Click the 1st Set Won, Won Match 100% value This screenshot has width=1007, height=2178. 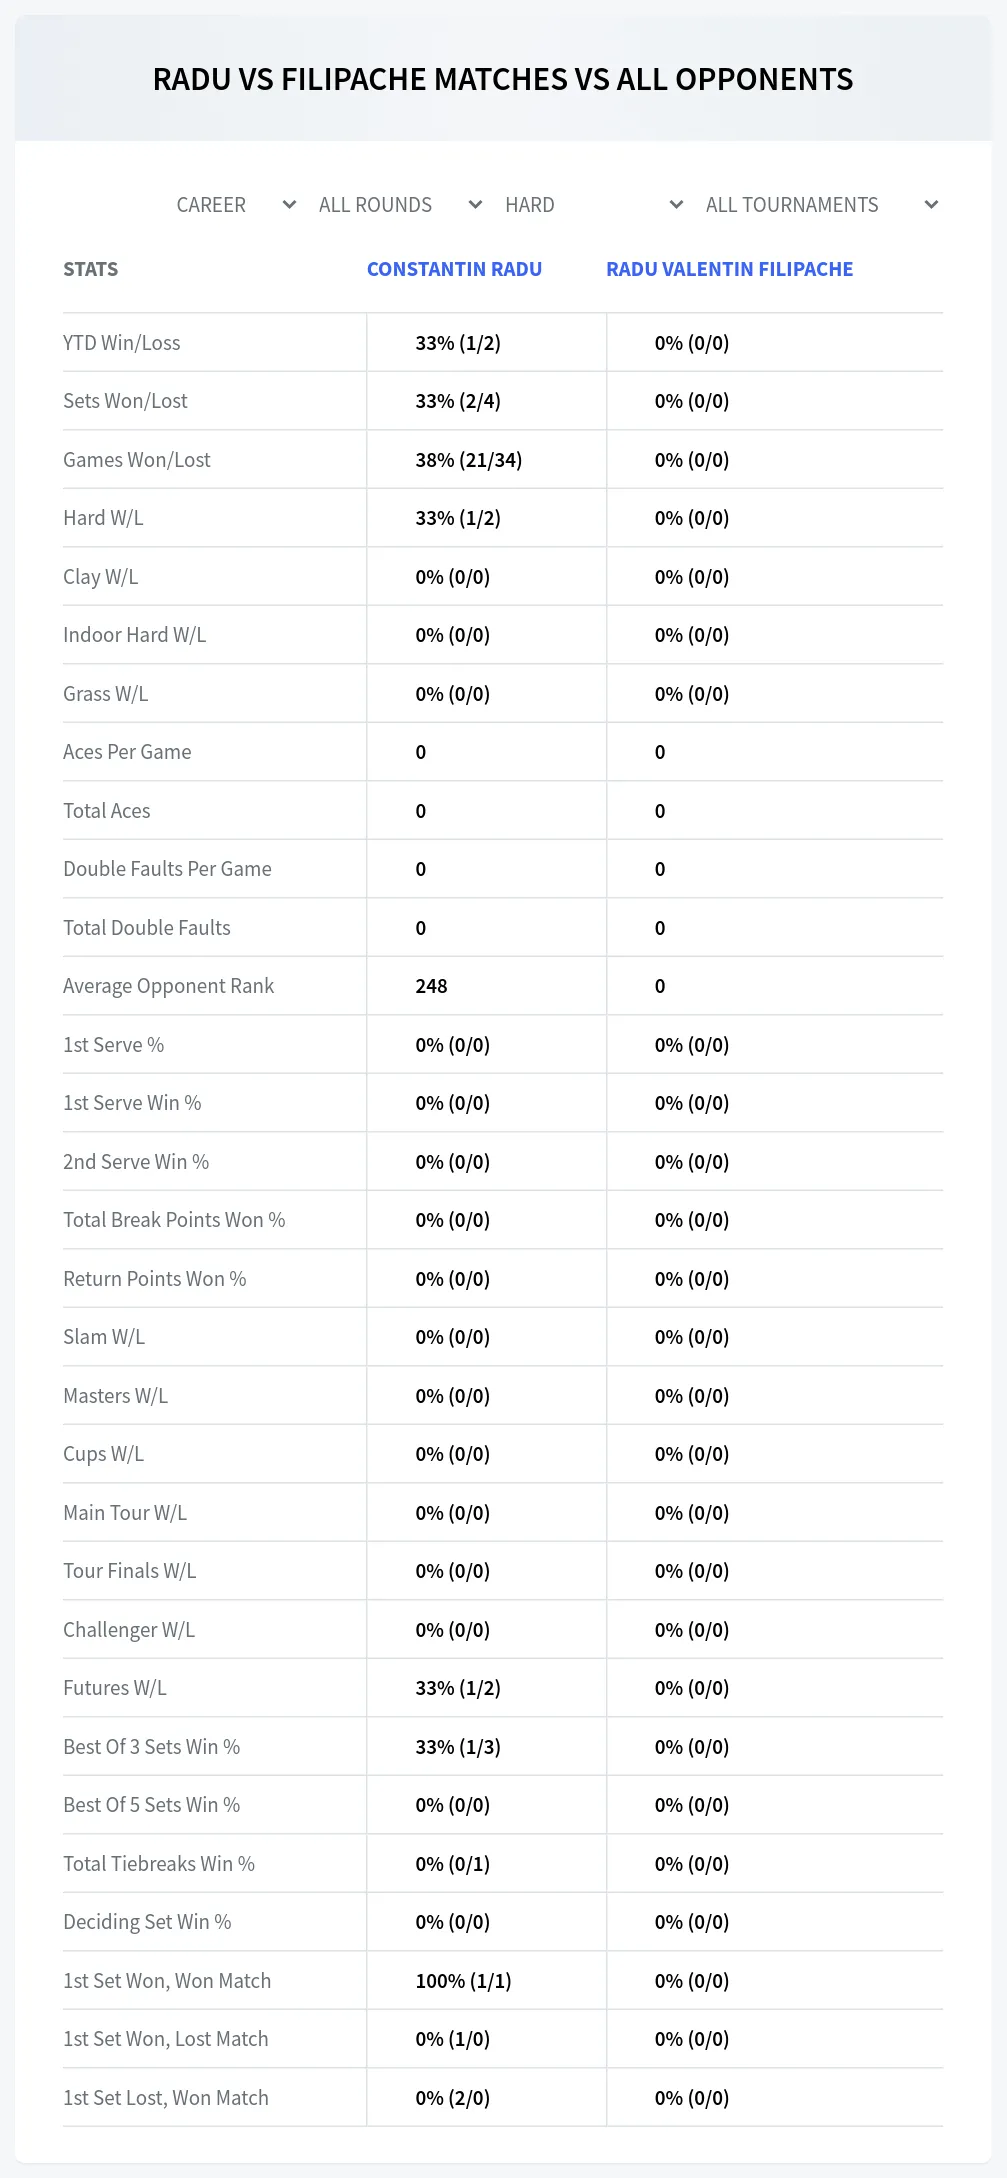click(463, 1981)
